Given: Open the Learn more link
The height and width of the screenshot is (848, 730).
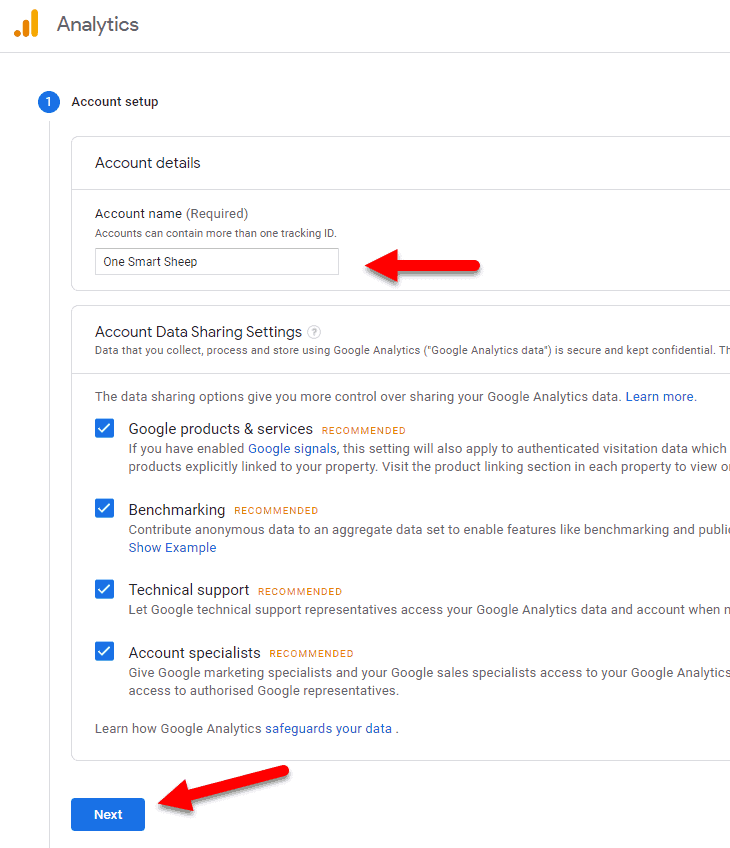Looking at the screenshot, I should pos(660,396).
